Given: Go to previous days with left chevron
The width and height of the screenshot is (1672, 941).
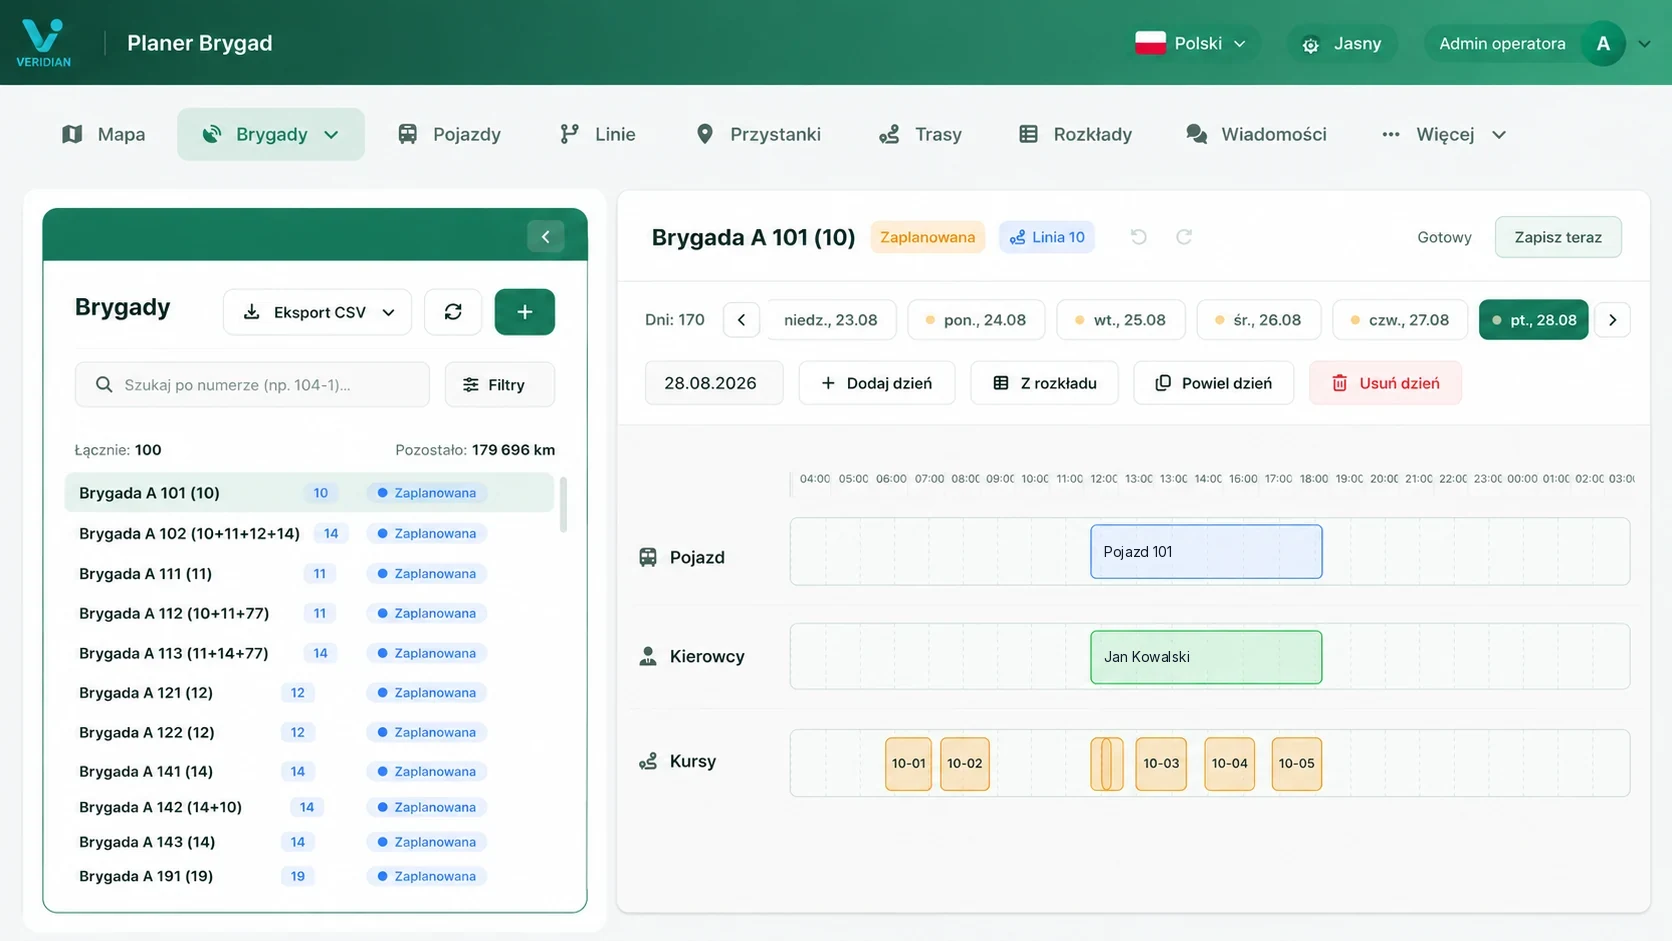Looking at the screenshot, I should click(x=741, y=320).
